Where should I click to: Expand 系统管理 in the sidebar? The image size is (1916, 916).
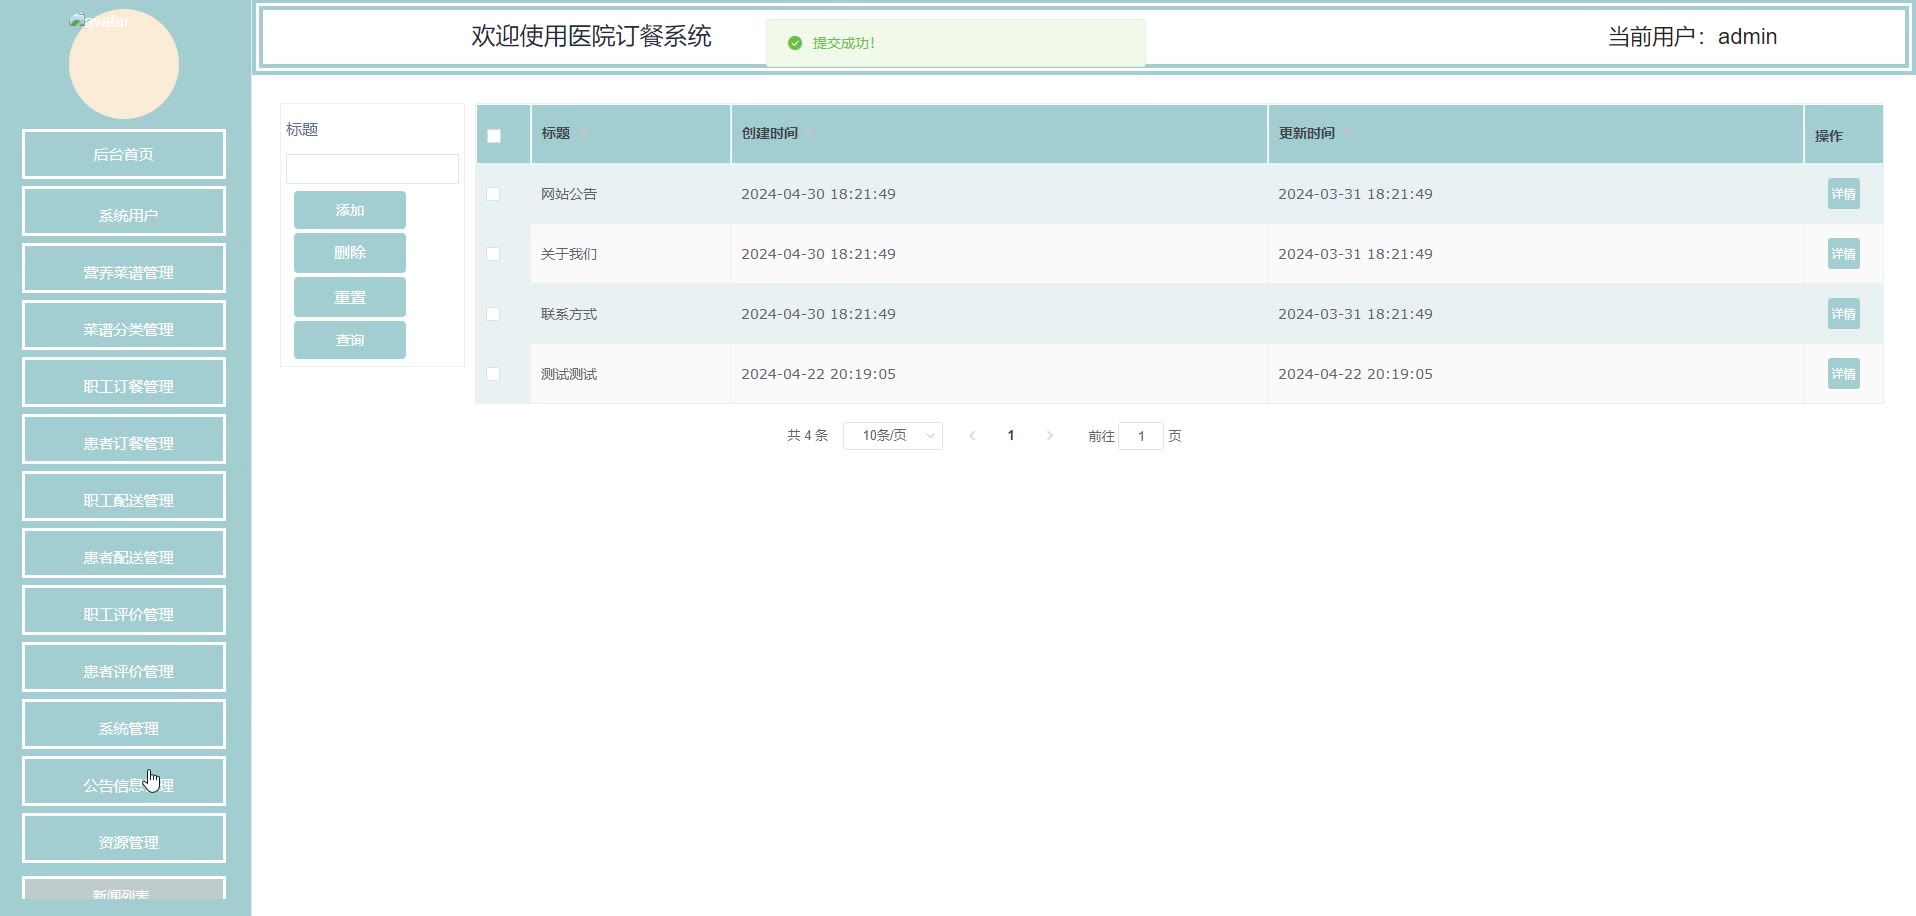124,724
